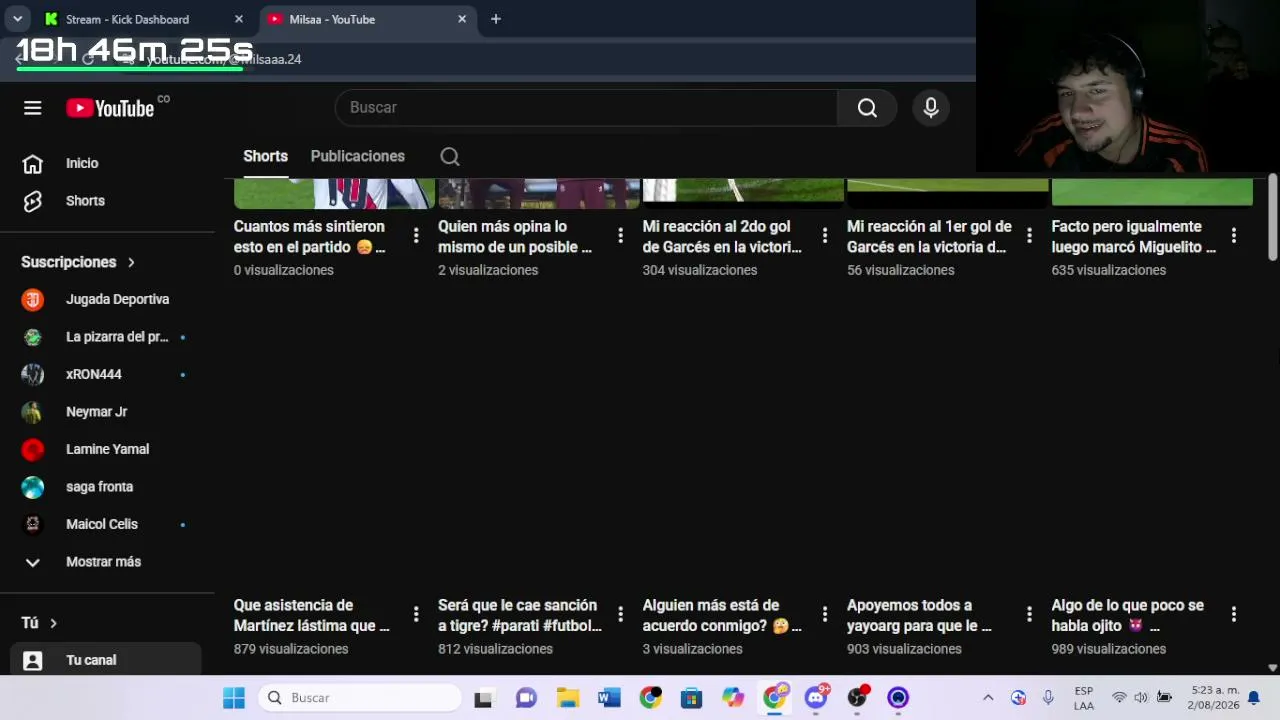Click the magnifier search button beside Buscar
This screenshot has height=720, width=1280.
(867, 108)
